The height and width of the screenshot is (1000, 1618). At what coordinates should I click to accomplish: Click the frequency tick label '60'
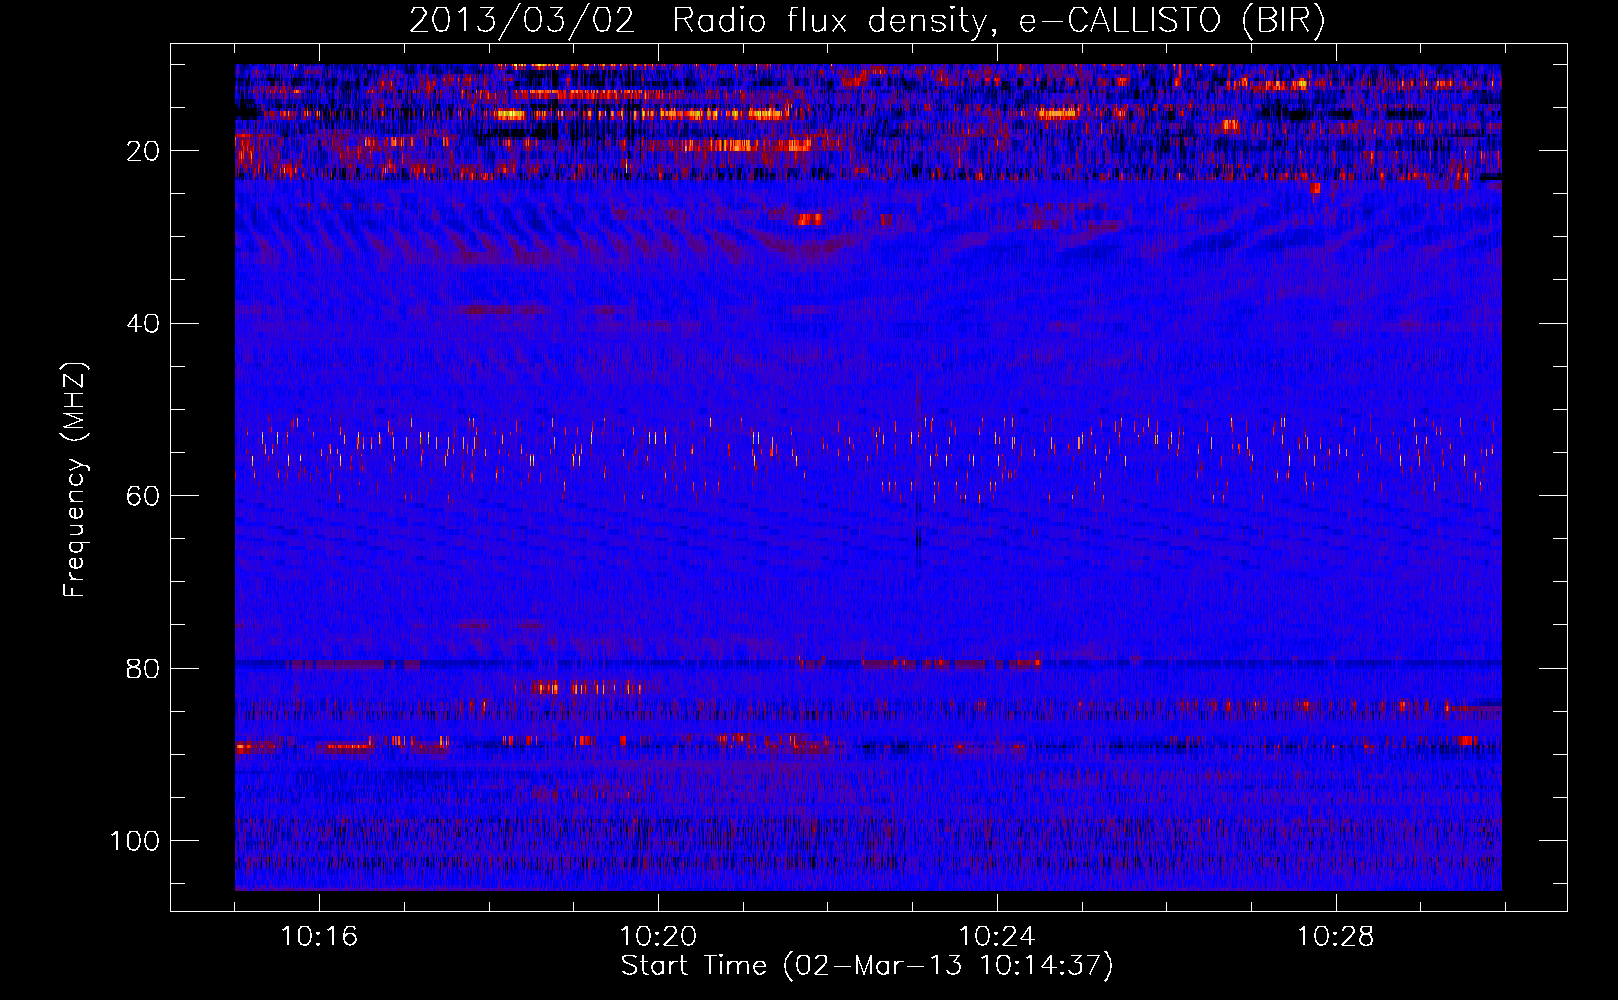point(144,496)
